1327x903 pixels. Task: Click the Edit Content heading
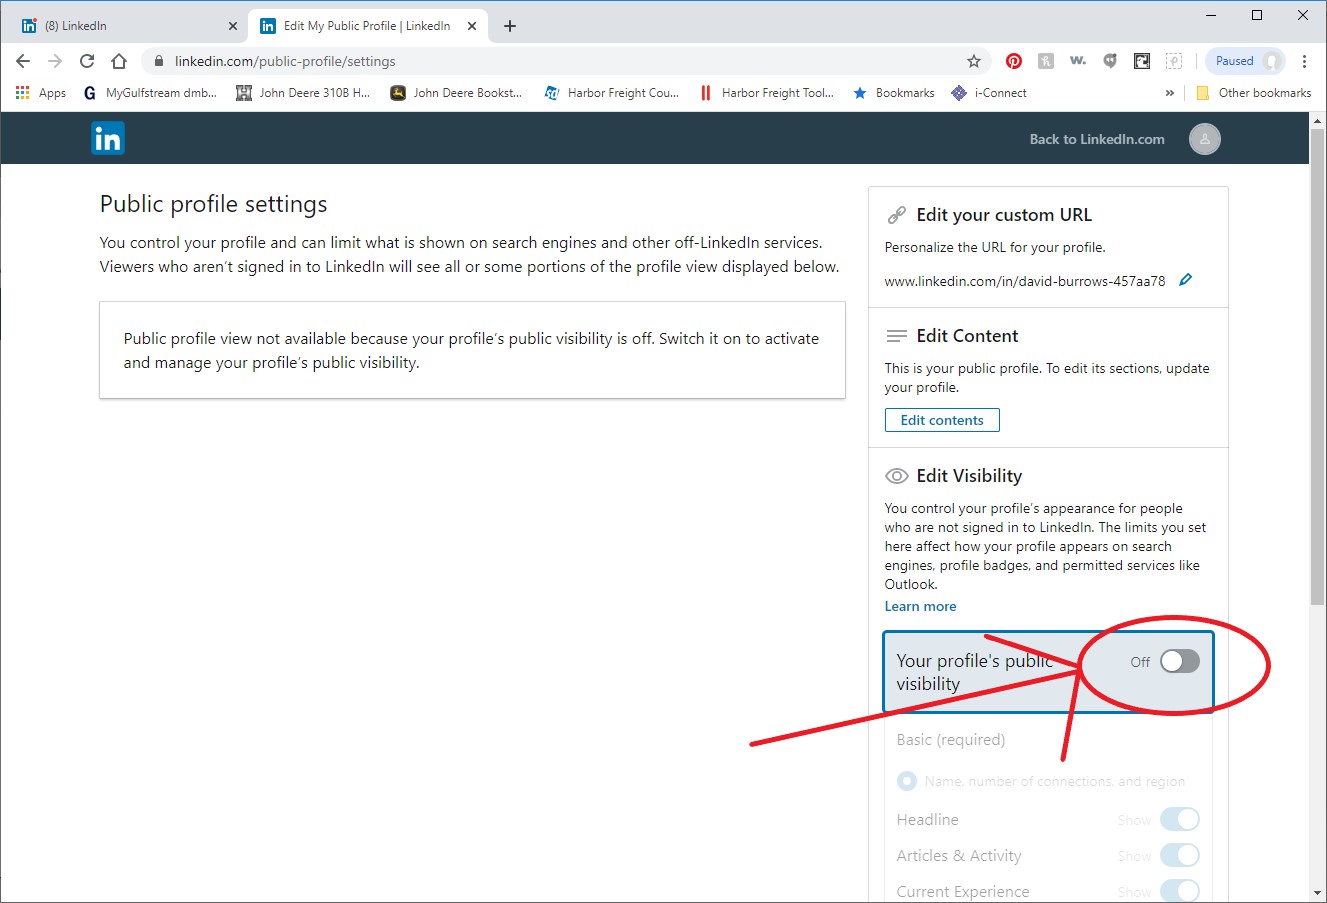[x=967, y=336]
